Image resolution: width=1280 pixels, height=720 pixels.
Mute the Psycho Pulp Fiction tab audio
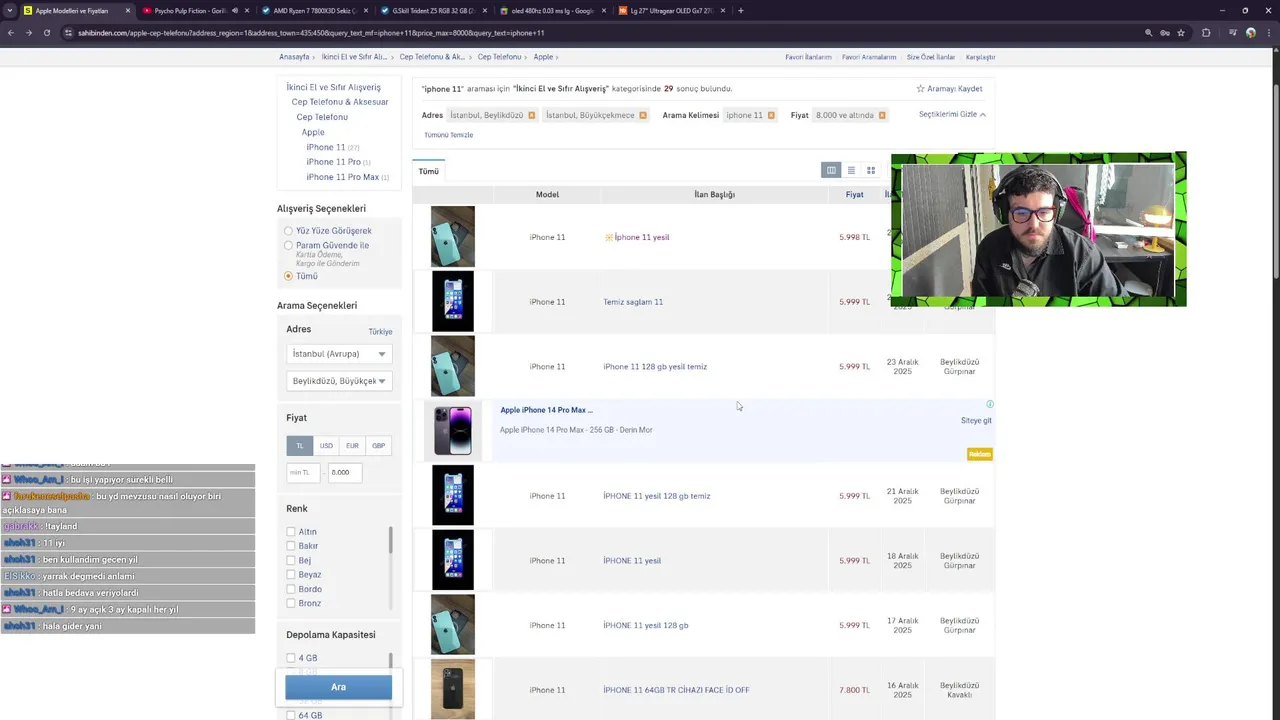tap(235, 10)
